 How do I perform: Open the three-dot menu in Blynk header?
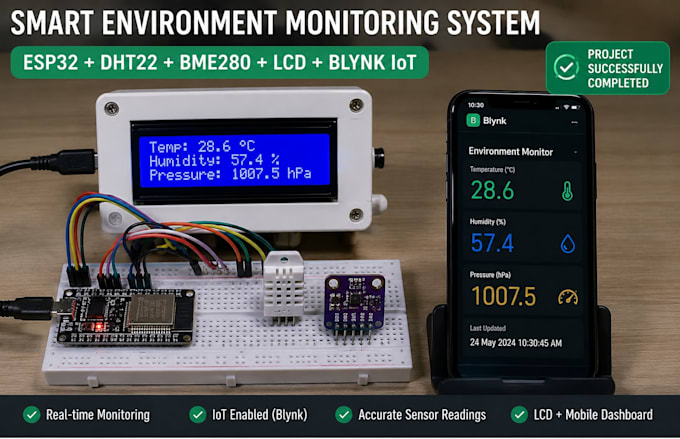click(574, 123)
